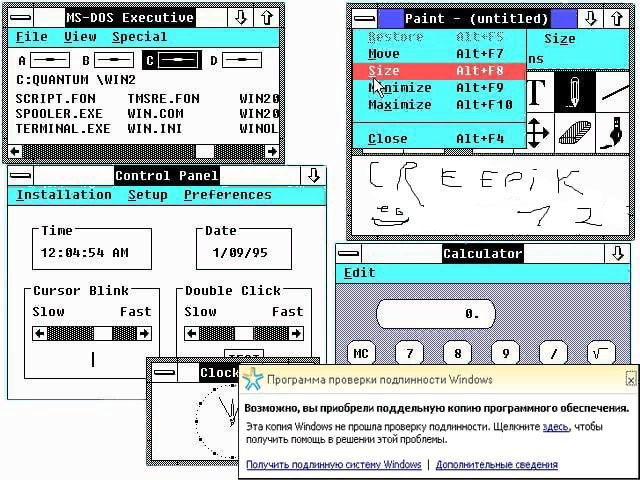This screenshot has height=480, width=640.
Task: Click Double Click slider left arrow
Action: coord(191,333)
